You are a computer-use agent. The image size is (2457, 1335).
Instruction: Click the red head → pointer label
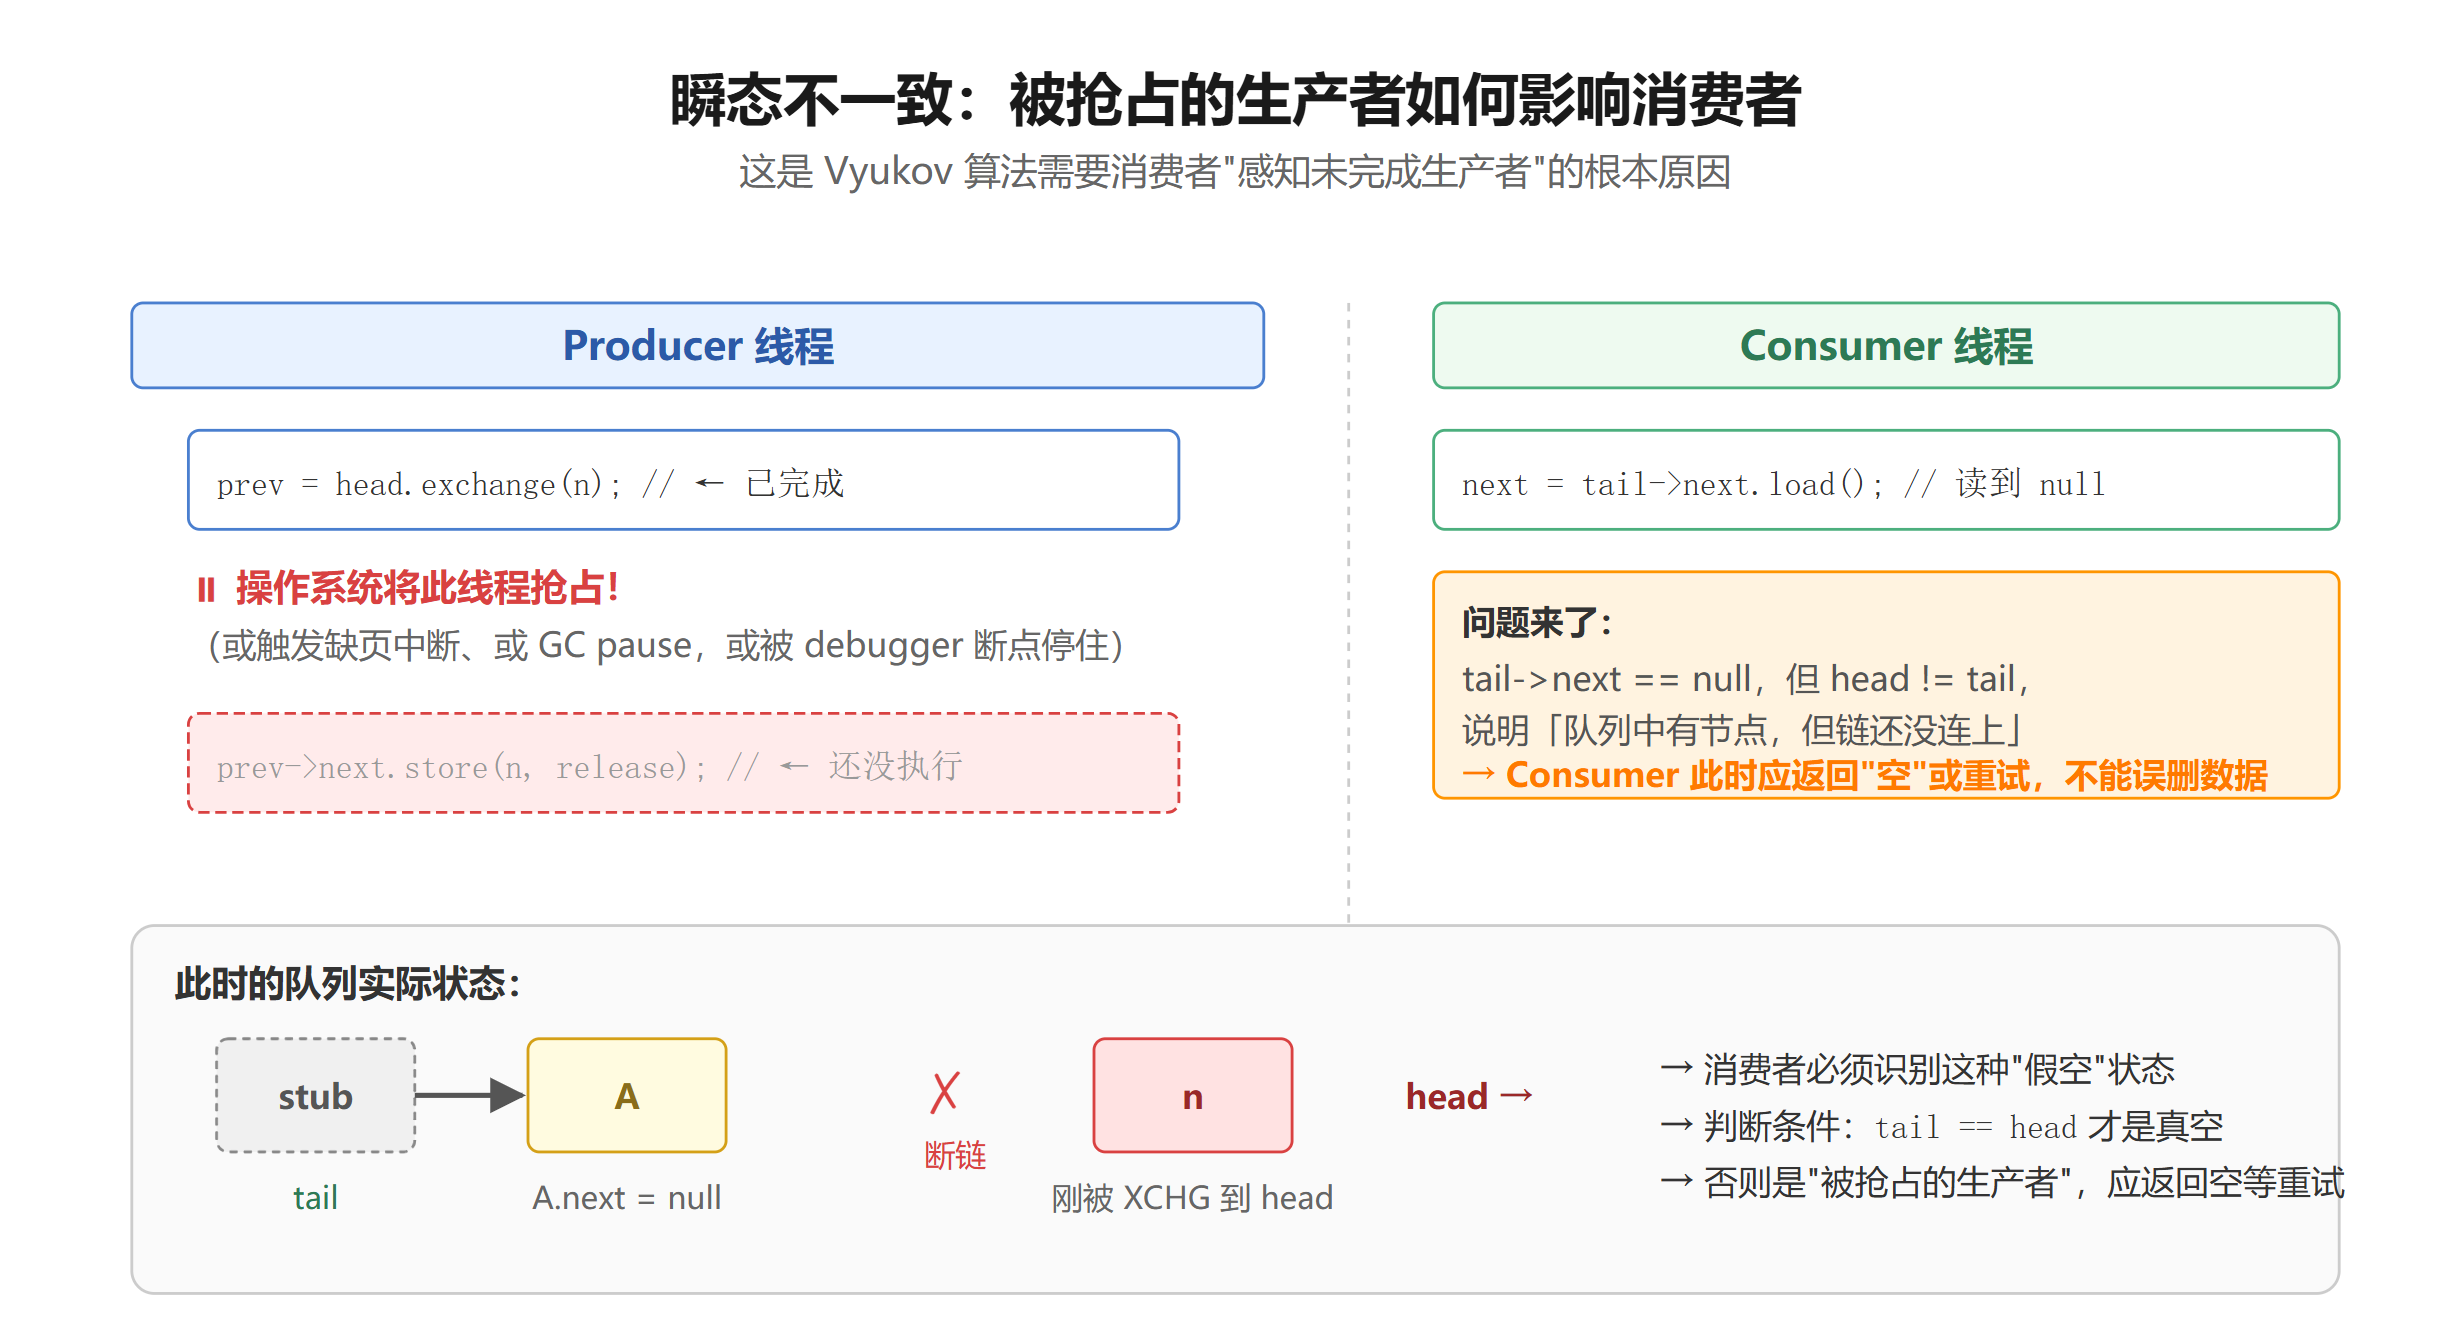1469,1096
